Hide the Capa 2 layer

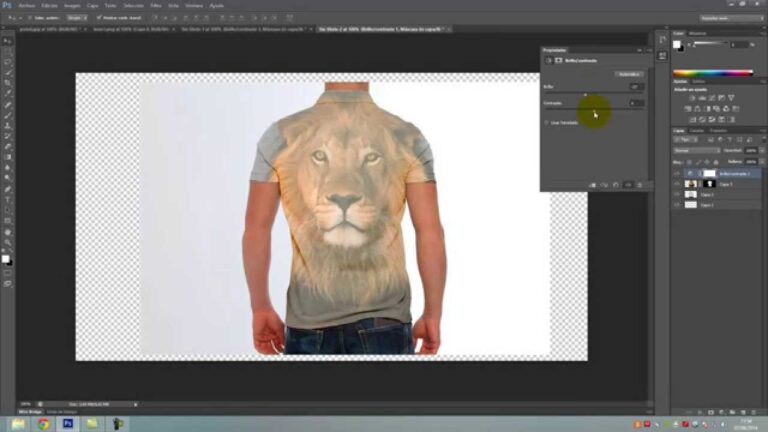click(x=677, y=194)
